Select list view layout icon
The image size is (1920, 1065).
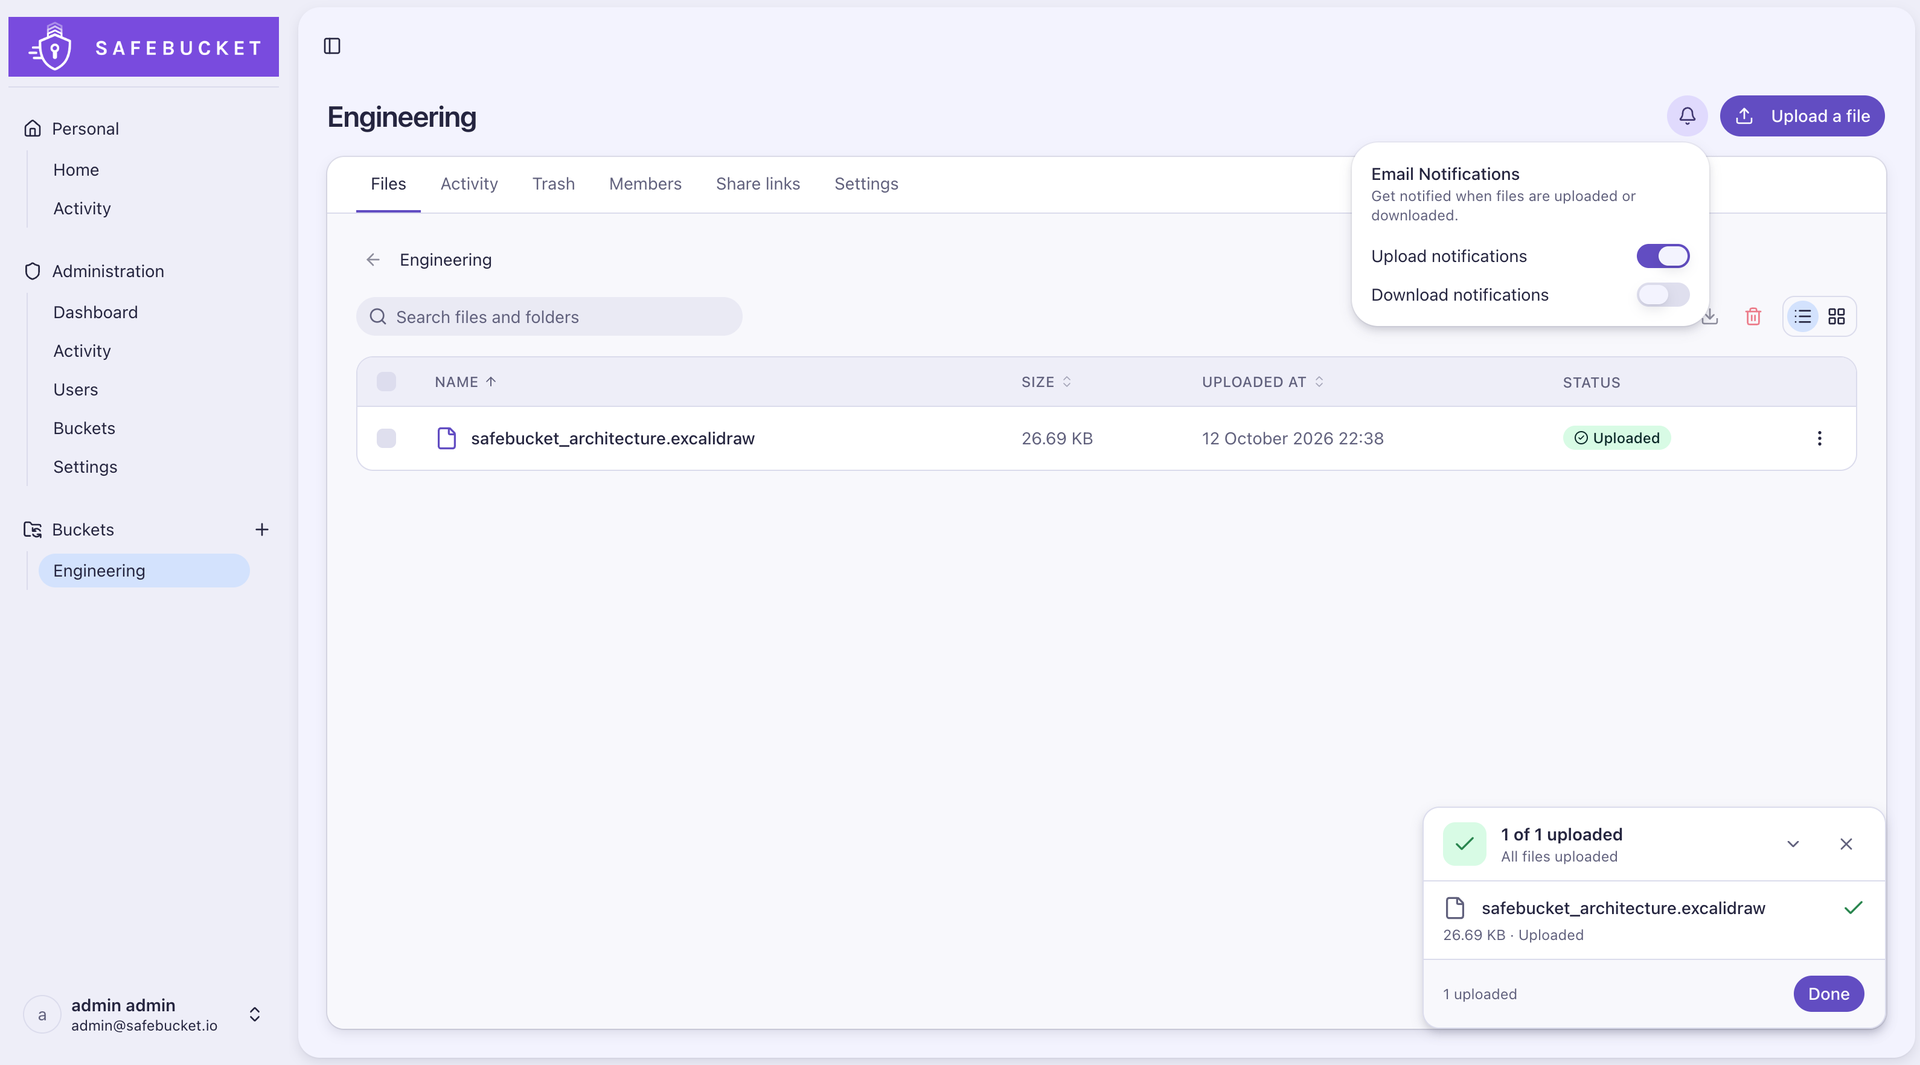coord(1803,317)
